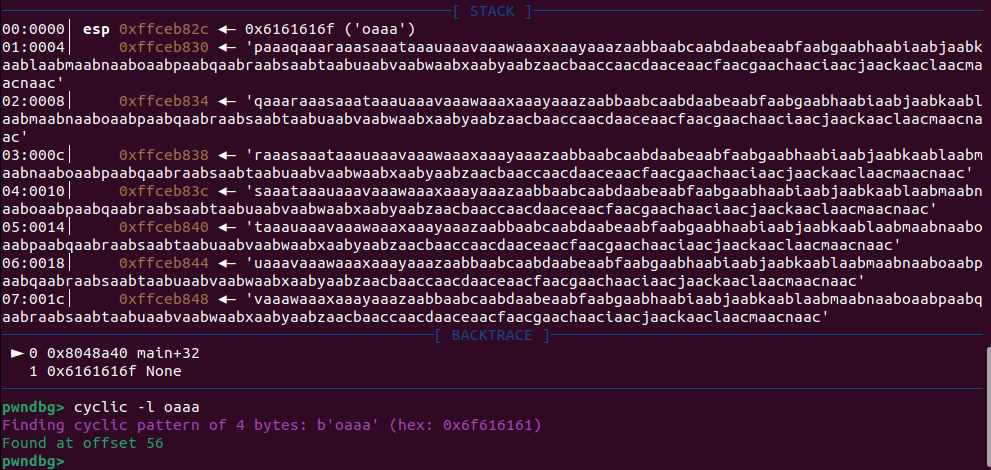This screenshot has width=991, height=470.
Task: Click the current frame arrow in the backtrace
Action: (x=16, y=353)
